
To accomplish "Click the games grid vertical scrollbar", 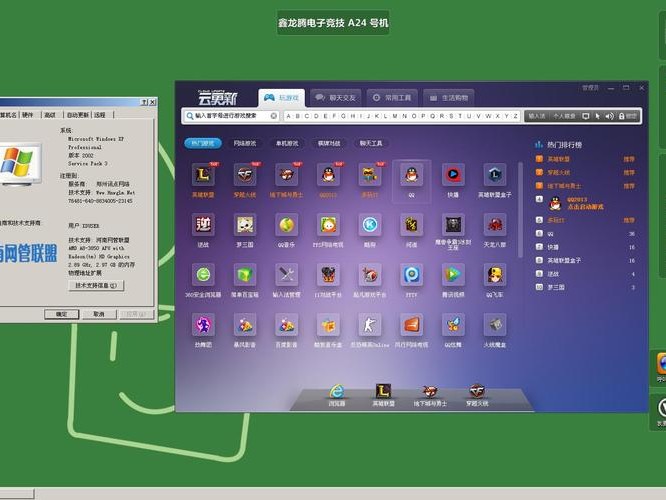I will coord(520,209).
